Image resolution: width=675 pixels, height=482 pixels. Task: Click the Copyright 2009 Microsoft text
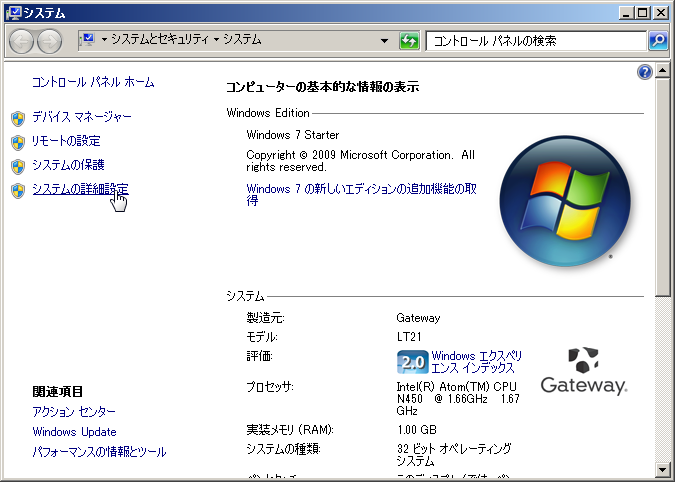point(360,161)
